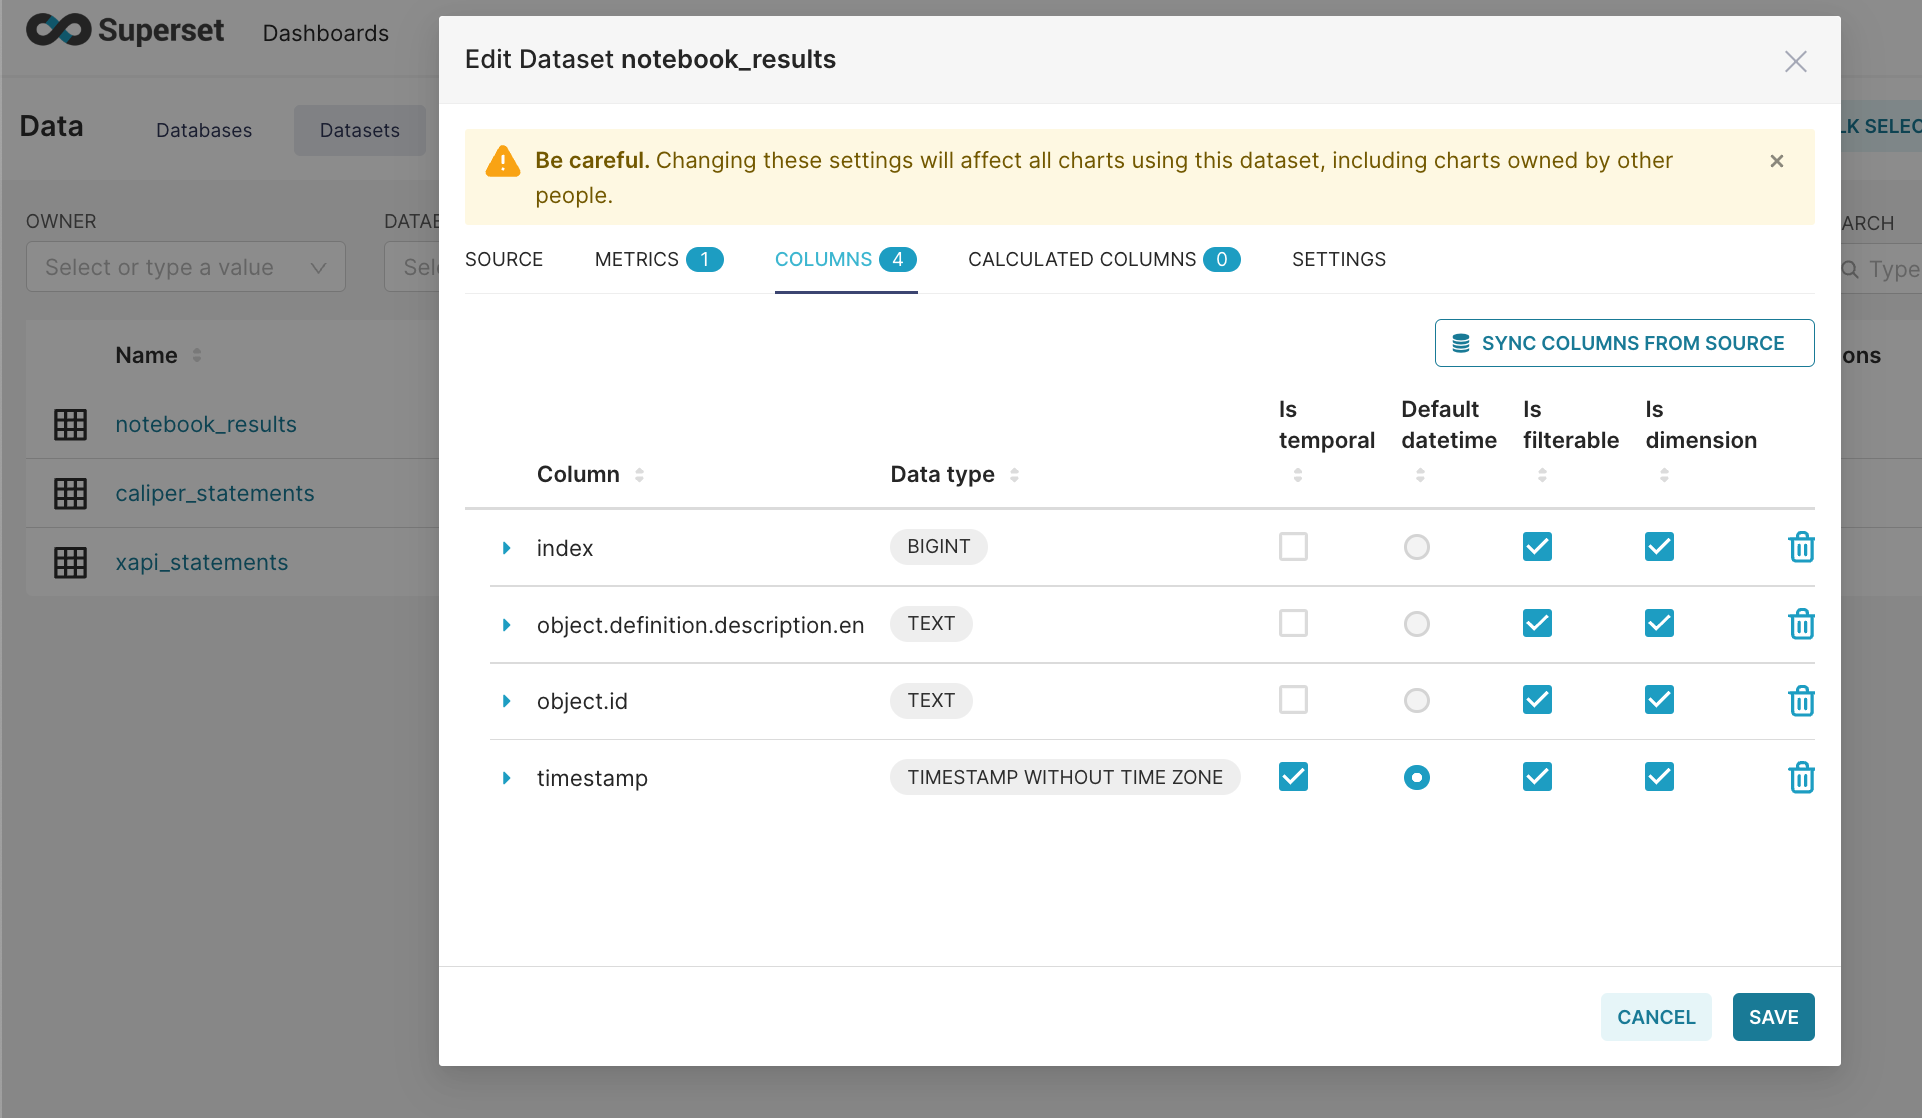Click the delete icon for timestamp column
Viewport: 1922px width, 1118px height.
(1800, 776)
